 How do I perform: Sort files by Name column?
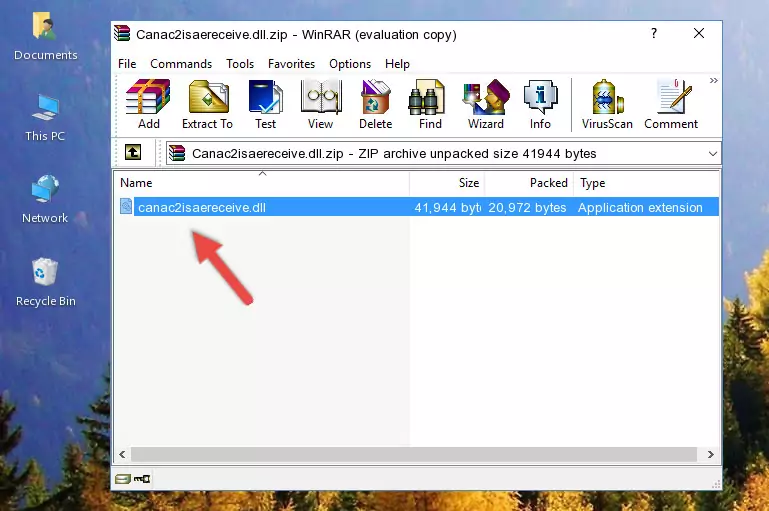262,183
